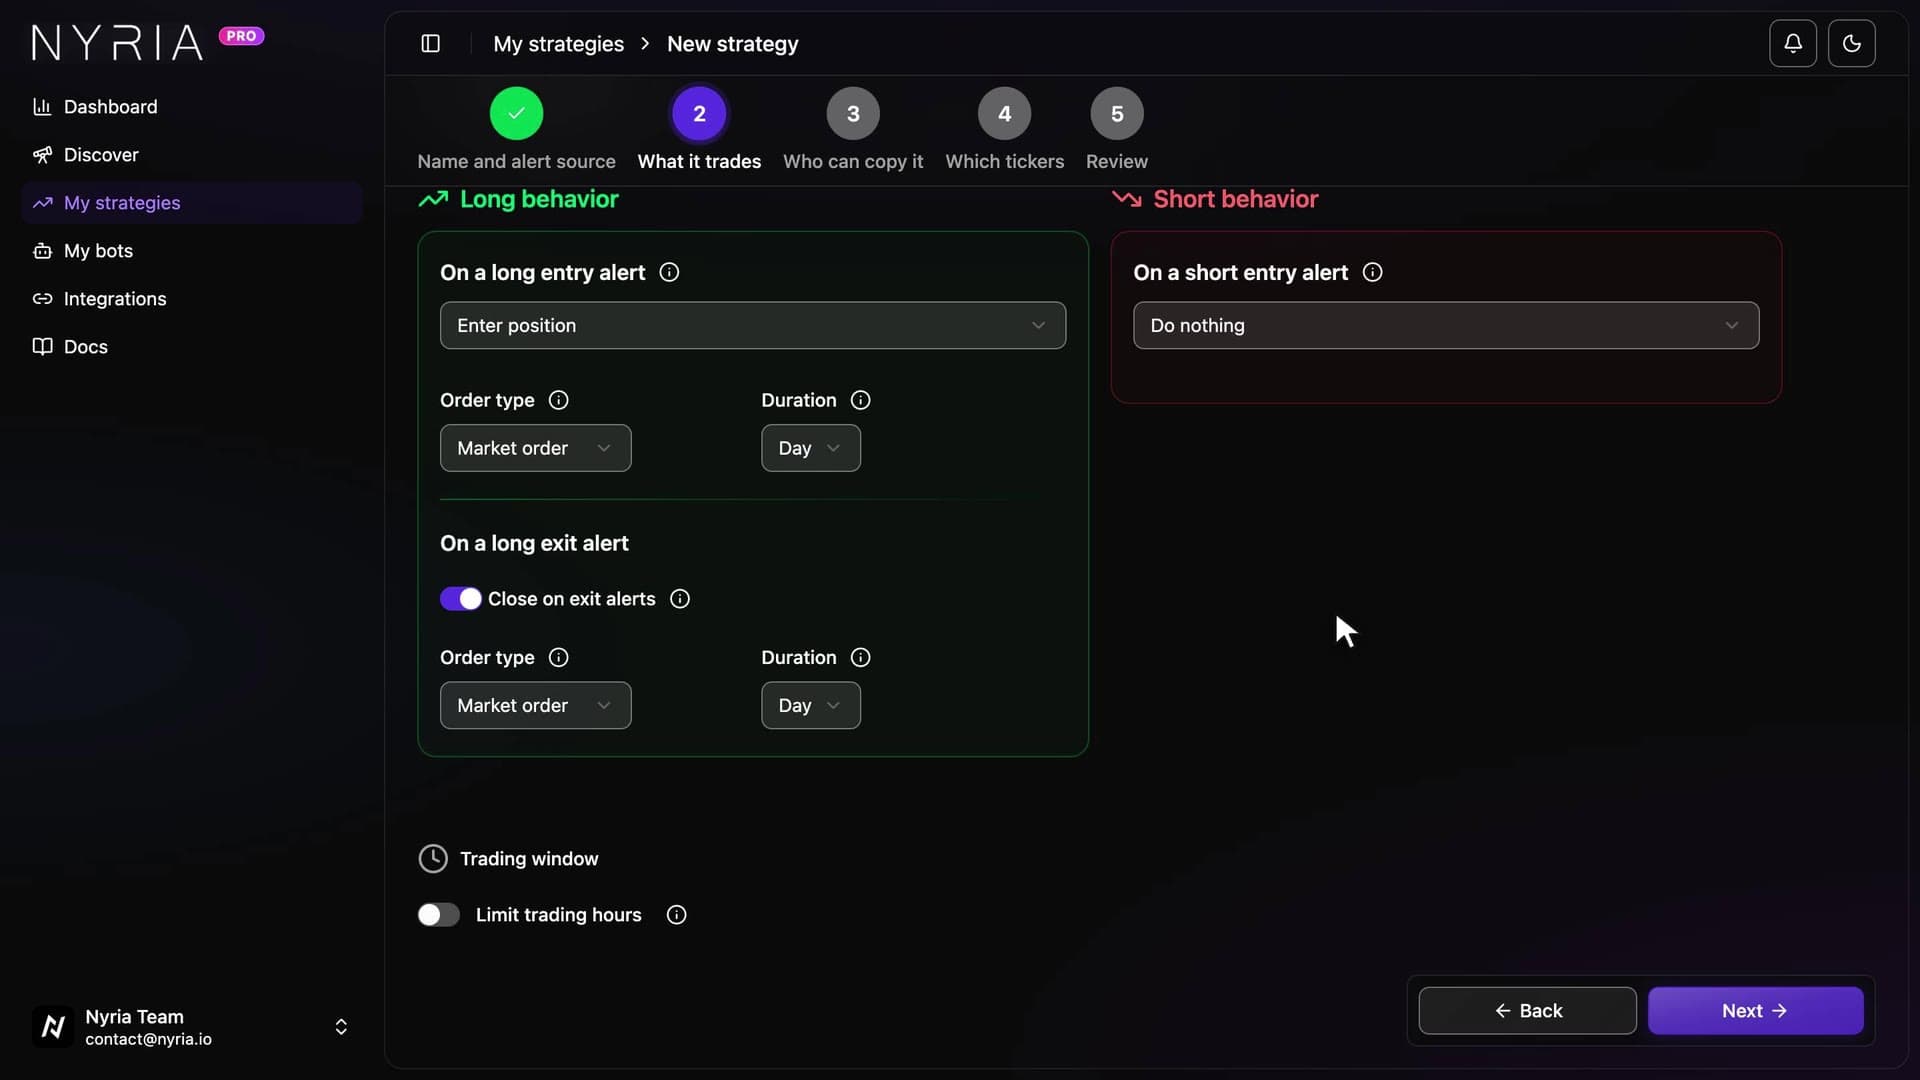Viewport: 1920px width, 1080px height.
Task: Show info for long exit Order type
Action: click(559, 657)
